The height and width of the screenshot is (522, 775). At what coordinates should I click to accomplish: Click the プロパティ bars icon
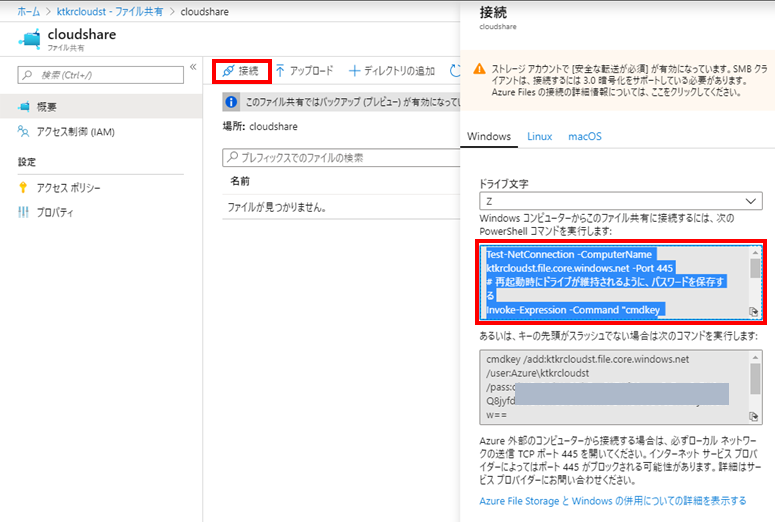click(x=23, y=212)
